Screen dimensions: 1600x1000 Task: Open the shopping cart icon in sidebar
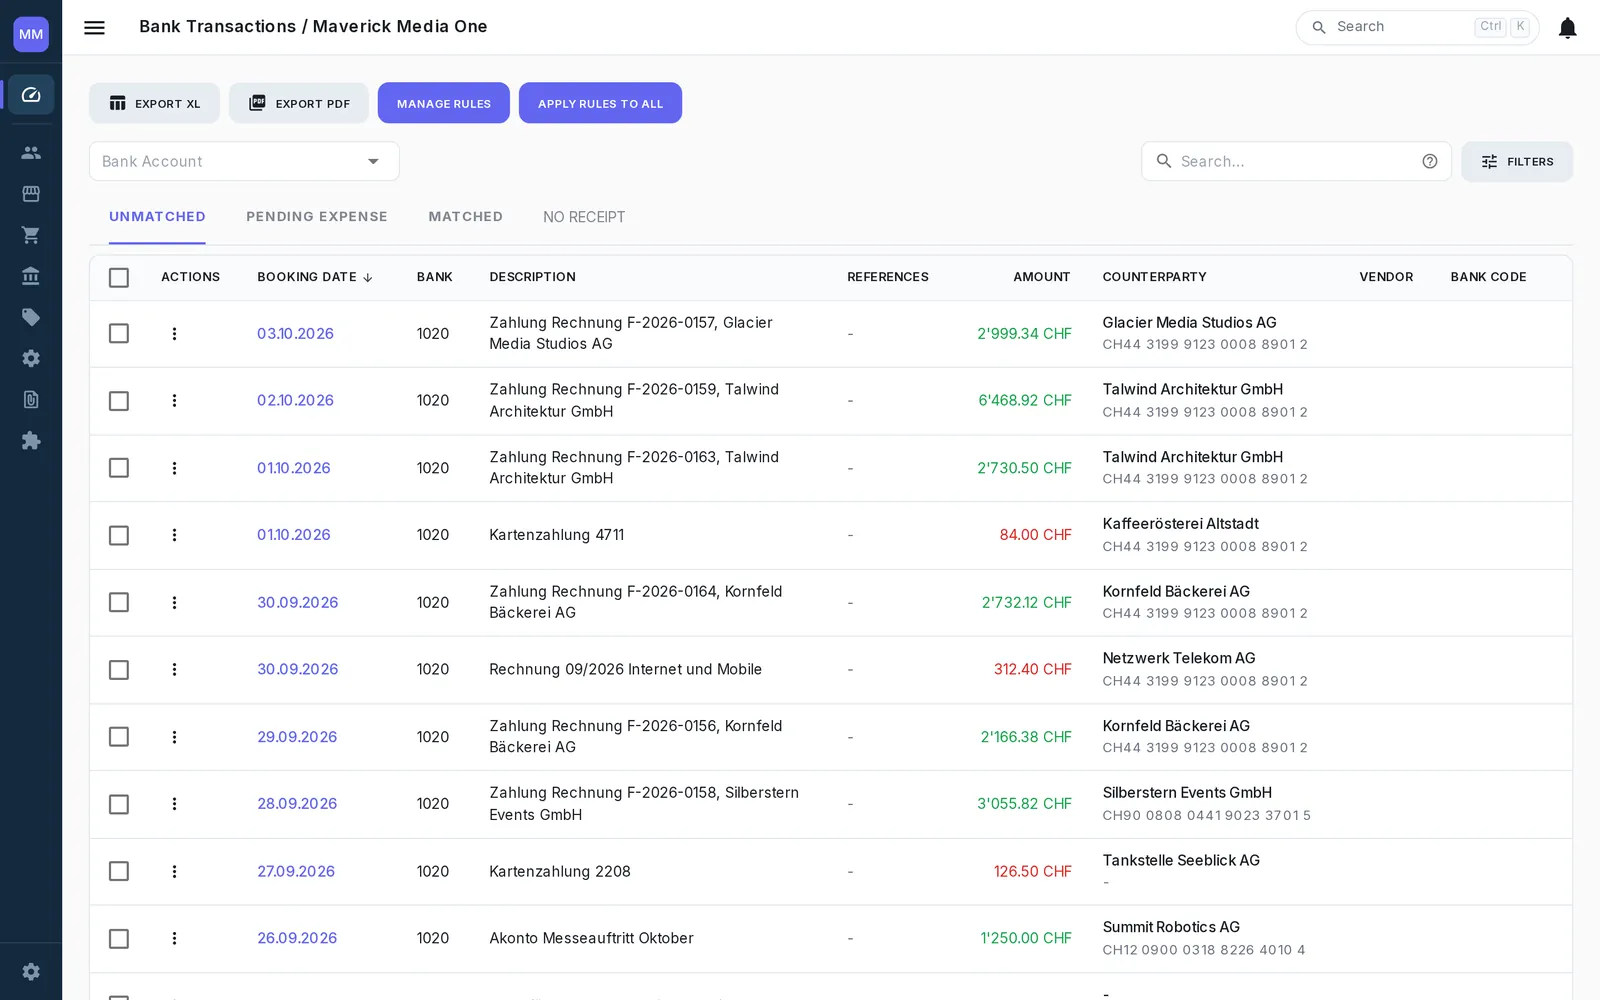tap(31, 235)
